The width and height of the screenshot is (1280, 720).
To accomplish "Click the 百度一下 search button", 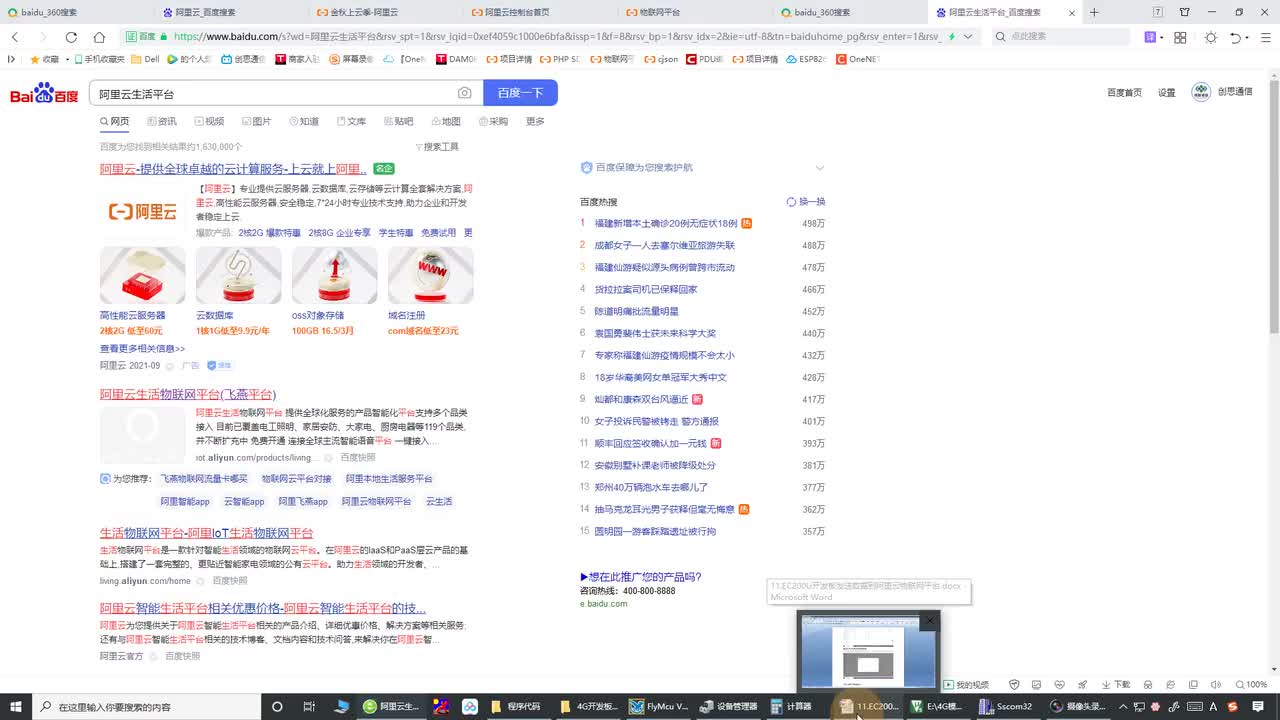I will click(520, 93).
